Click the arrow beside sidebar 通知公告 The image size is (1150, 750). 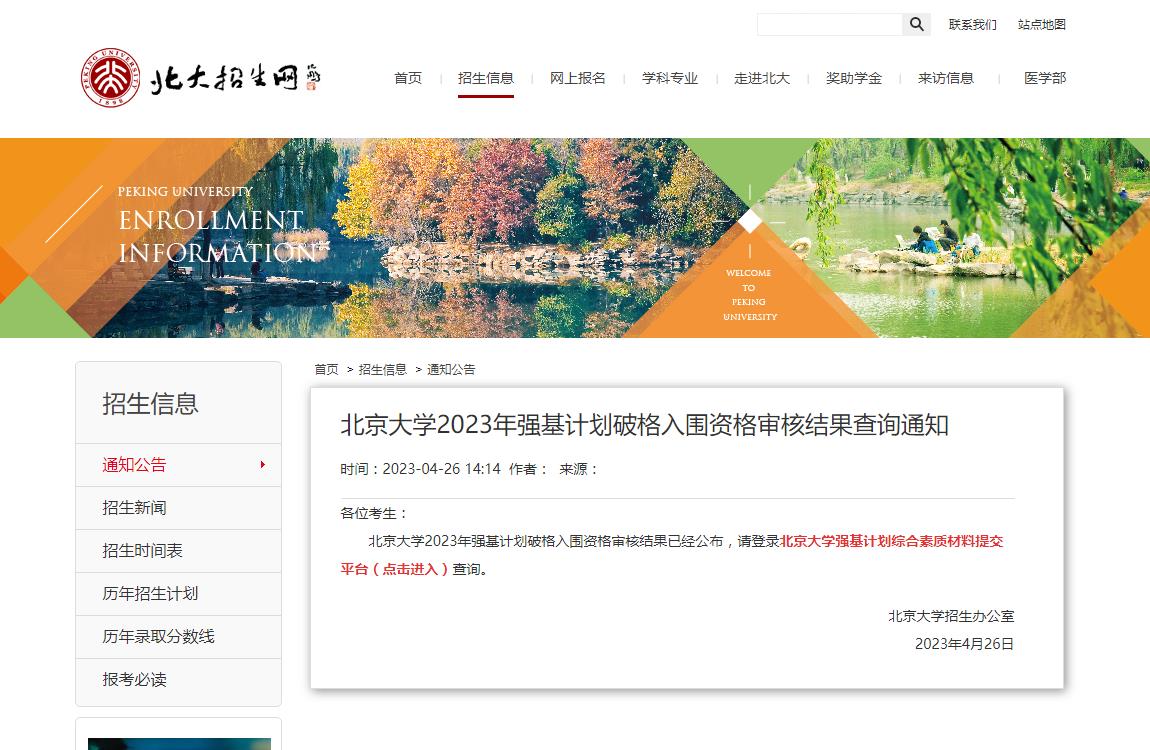[263, 465]
